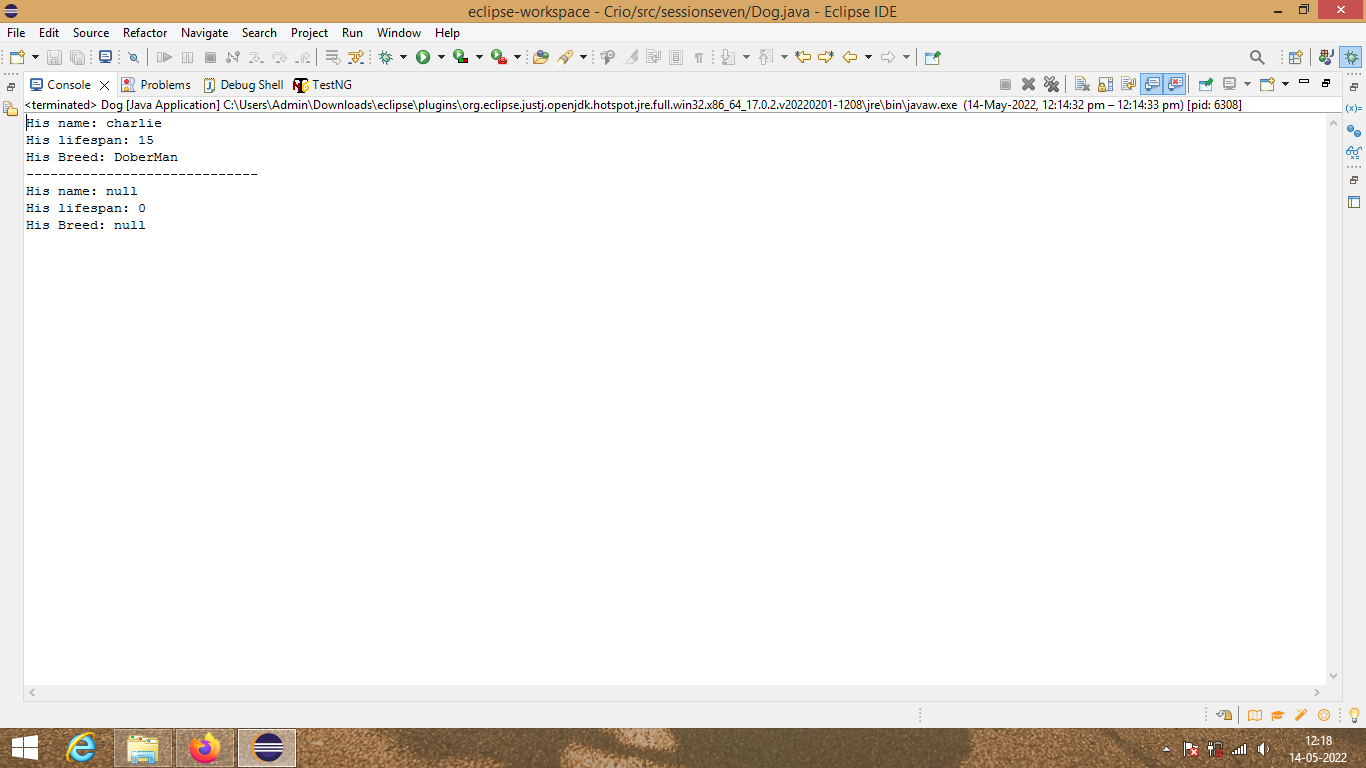The image size is (1366, 768).
Task: Click the New file toolbar icon
Action: click(x=17, y=57)
